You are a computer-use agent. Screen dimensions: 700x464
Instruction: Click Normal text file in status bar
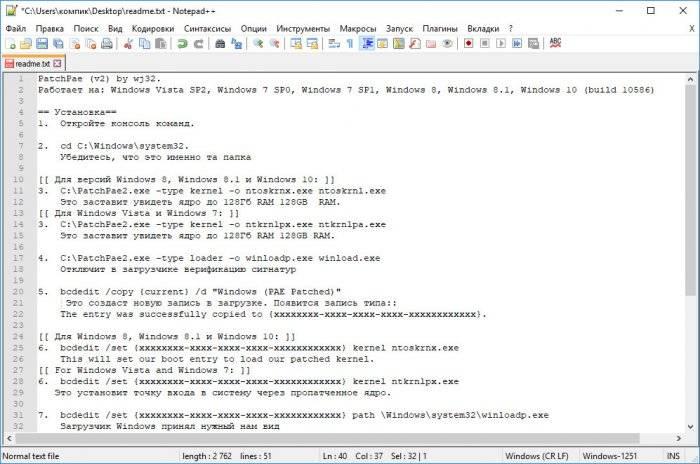[31, 456]
